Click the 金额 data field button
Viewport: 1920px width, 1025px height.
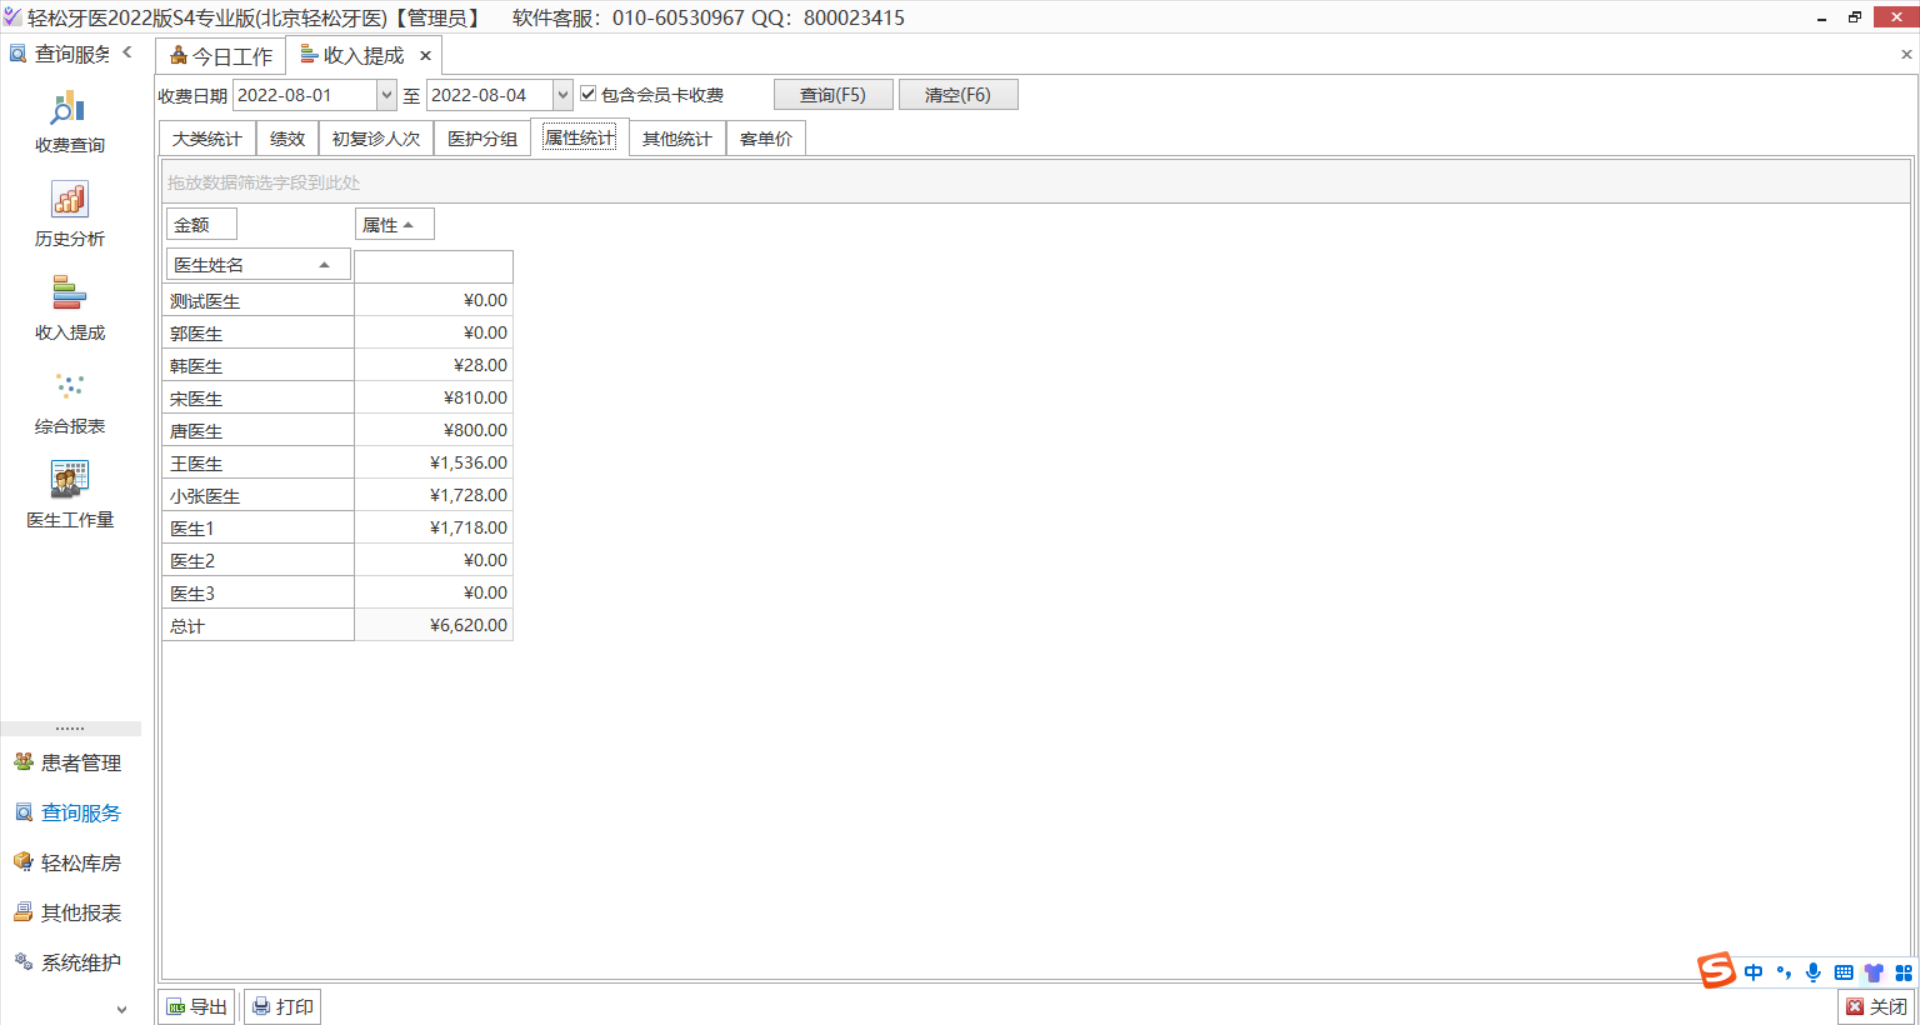pyautogui.click(x=201, y=225)
